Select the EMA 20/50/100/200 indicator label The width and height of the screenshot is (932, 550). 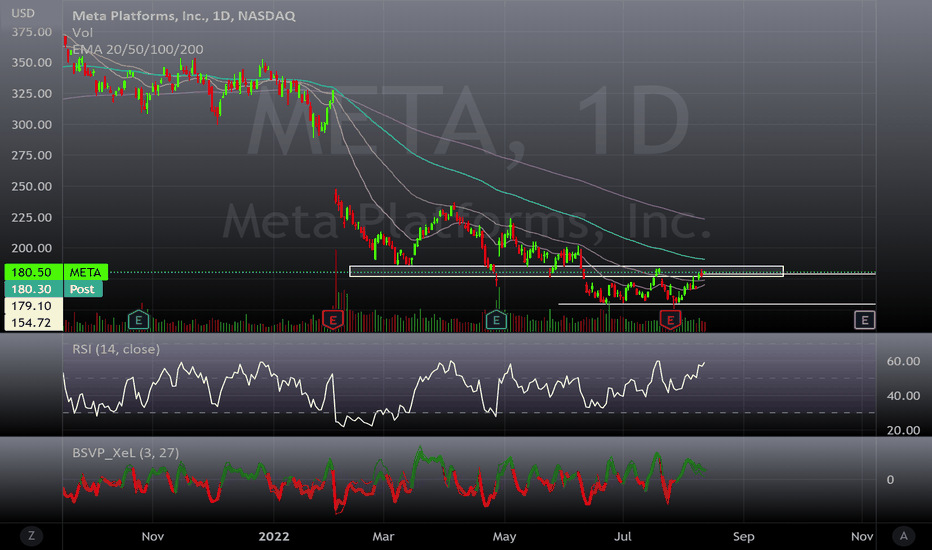tap(138, 49)
